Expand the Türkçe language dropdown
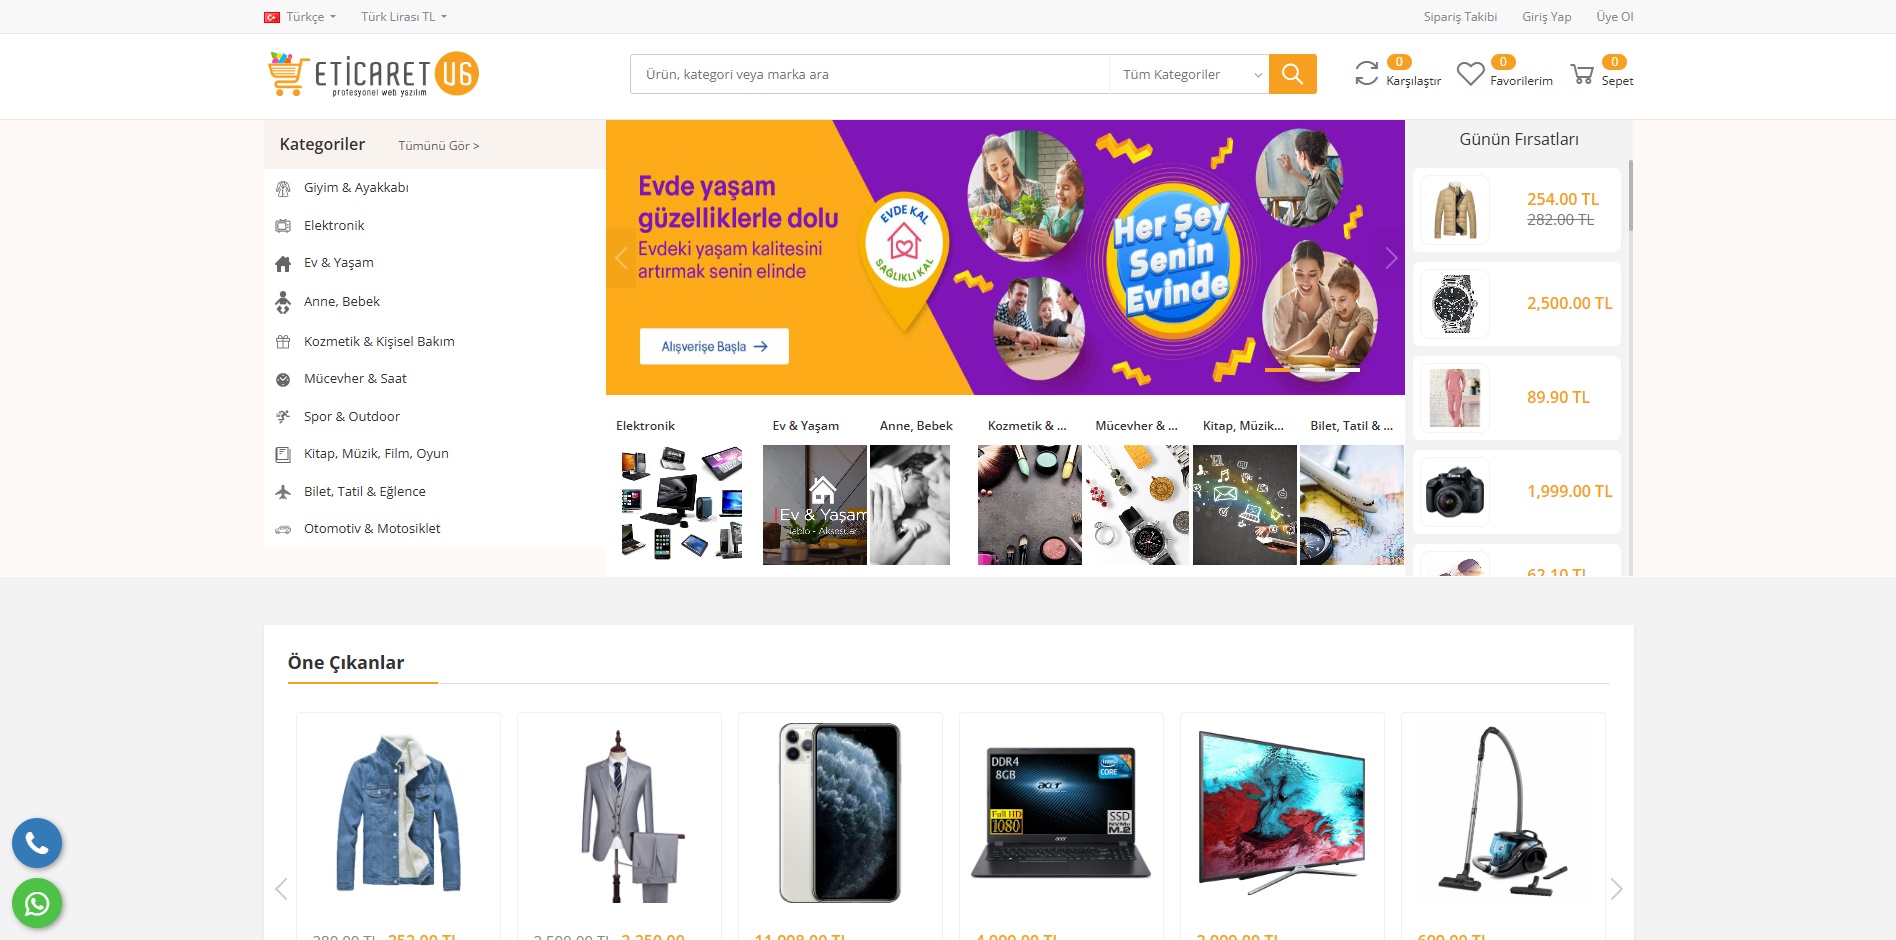 [x=300, y=17]
